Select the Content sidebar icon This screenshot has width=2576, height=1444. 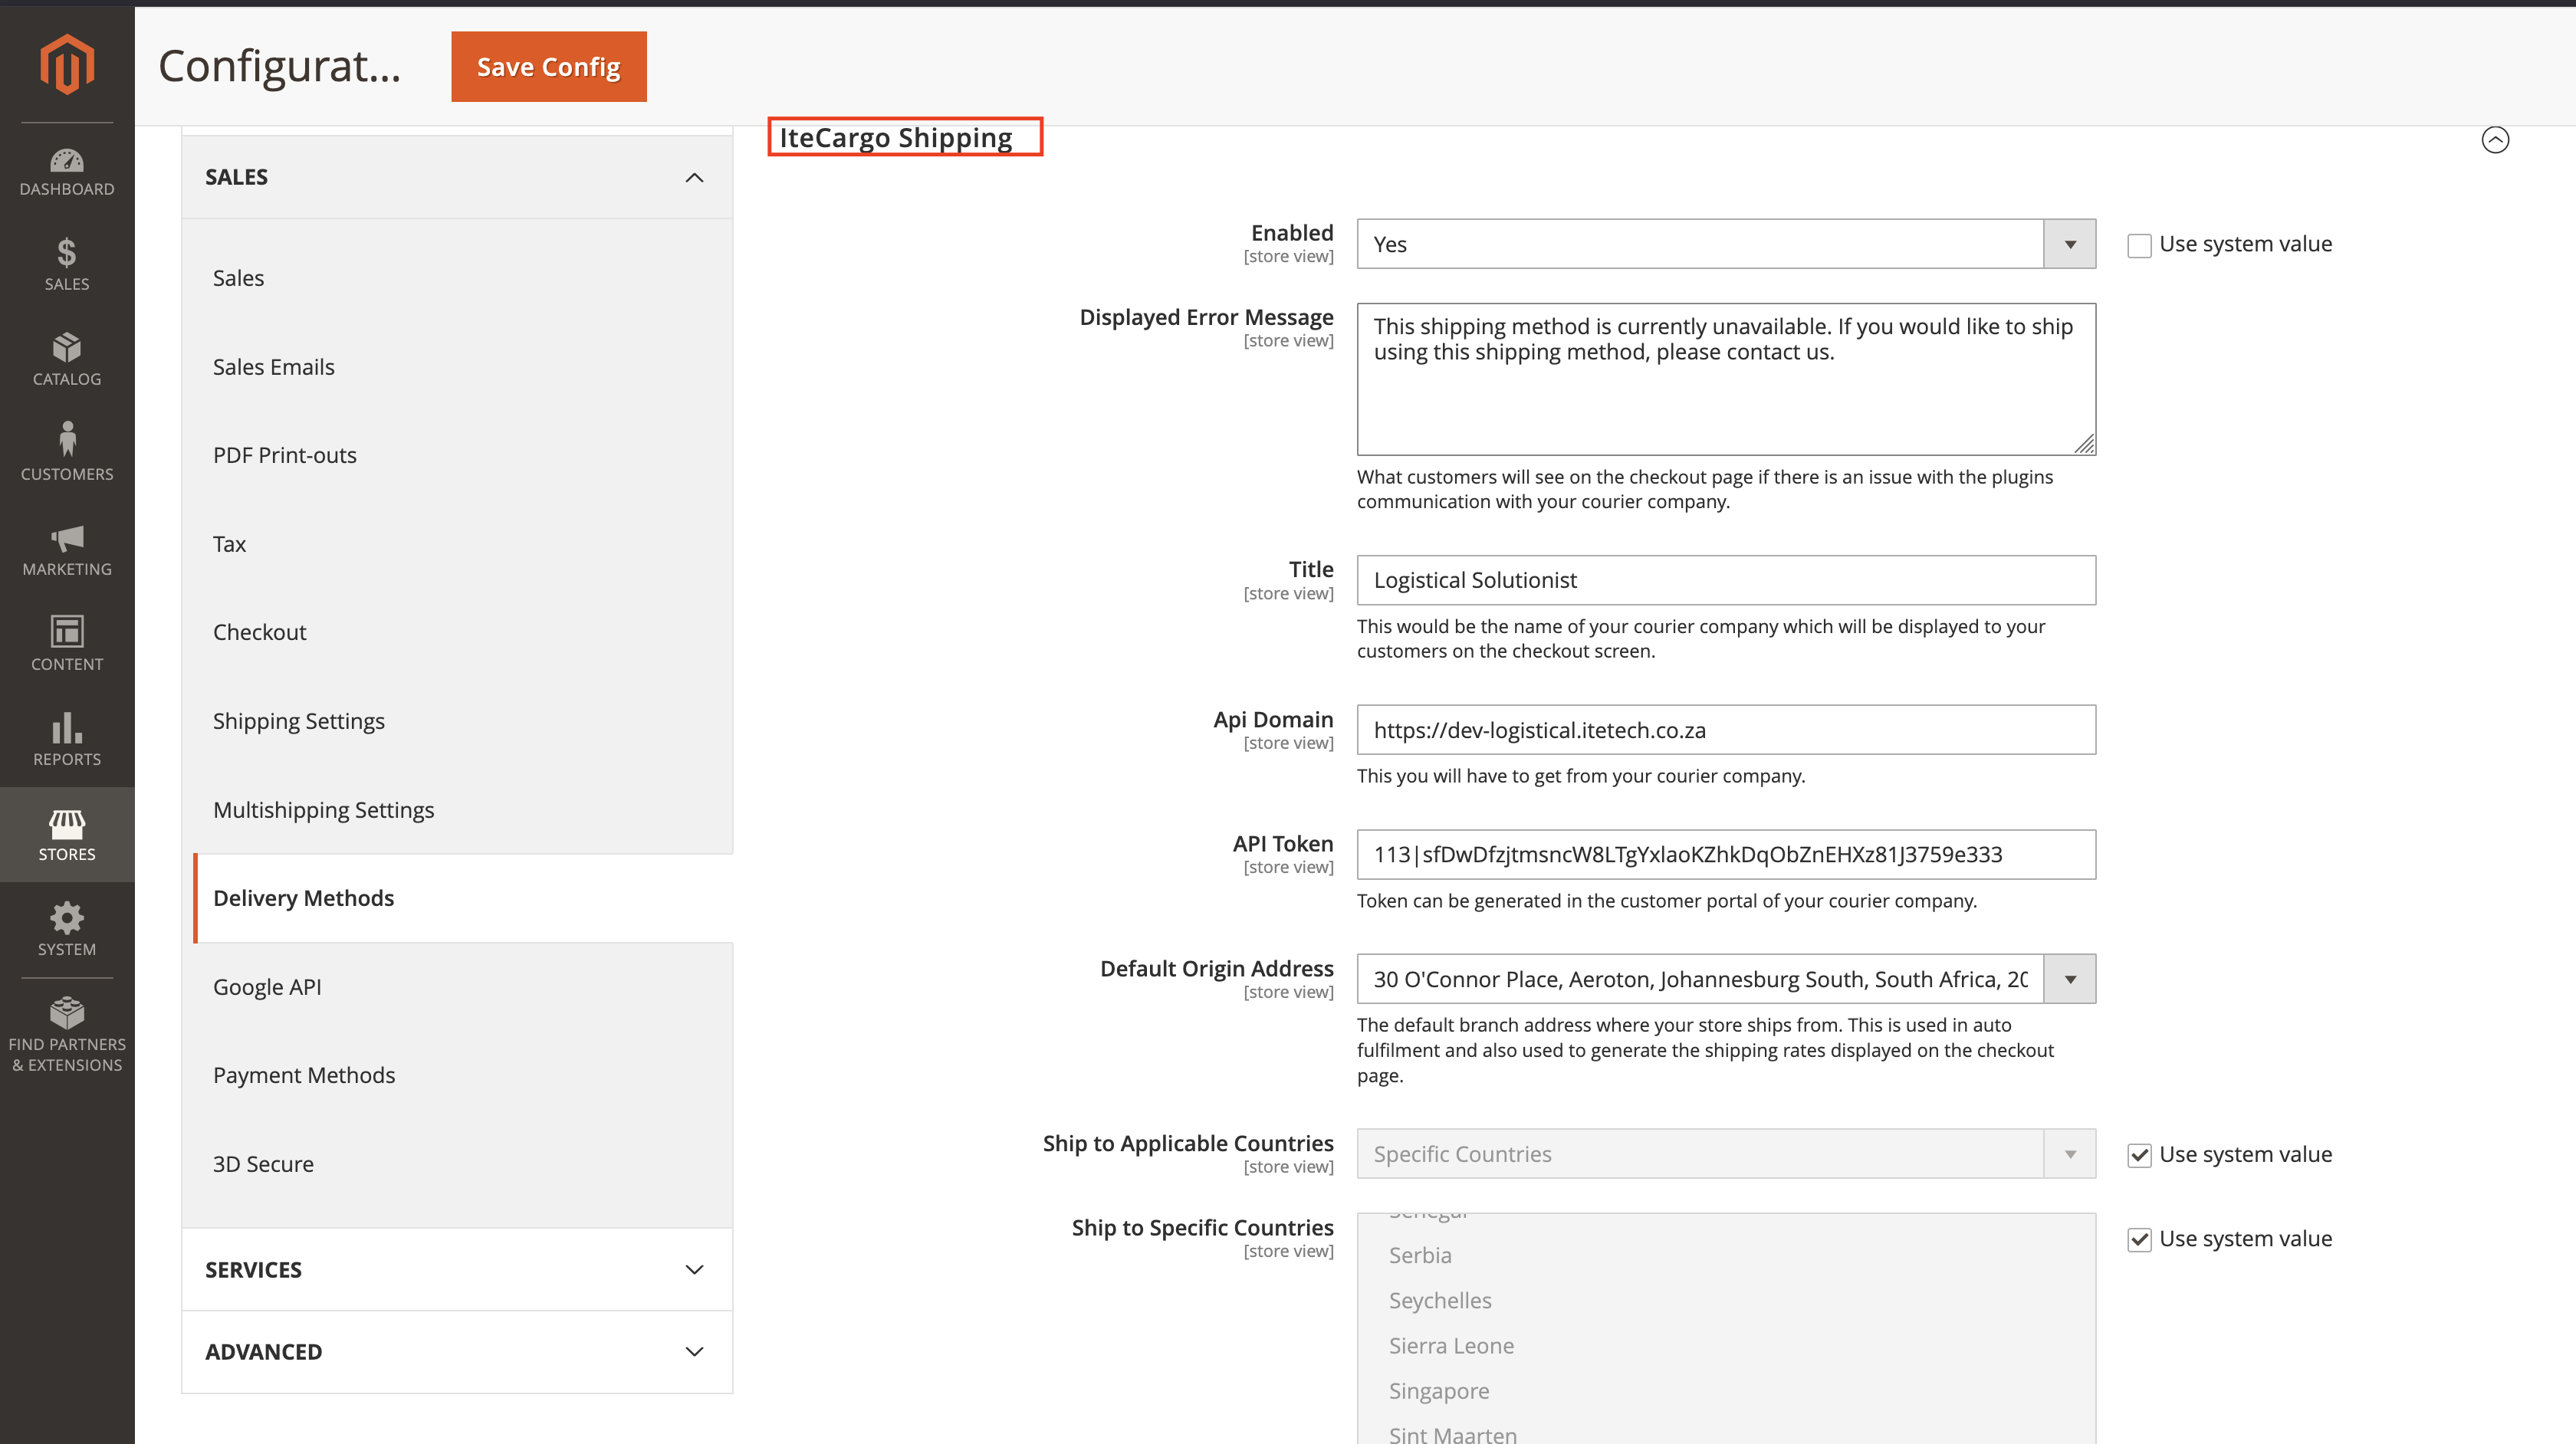[x=66, y=642]
